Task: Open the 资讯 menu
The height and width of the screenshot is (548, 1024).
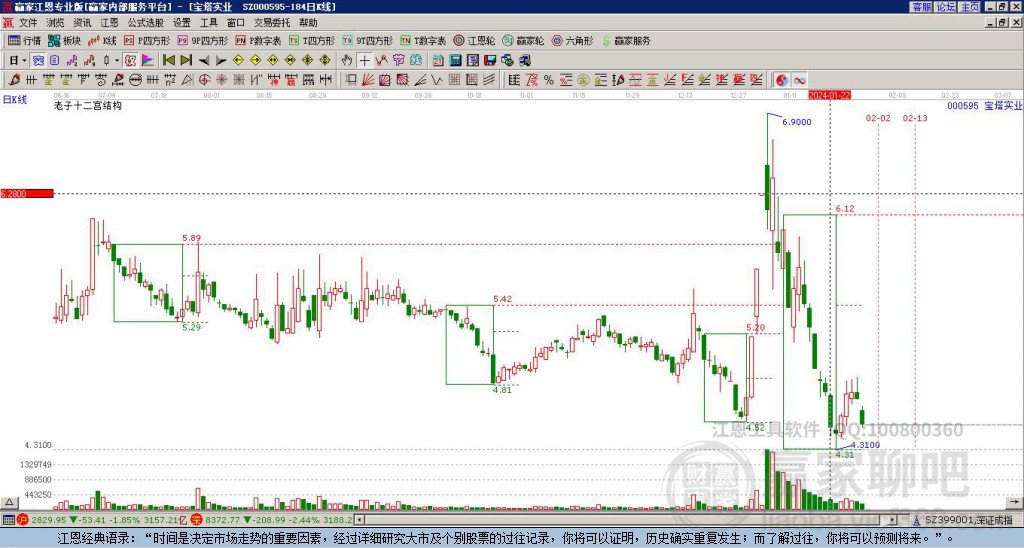Action: click(x=82, y=23)
